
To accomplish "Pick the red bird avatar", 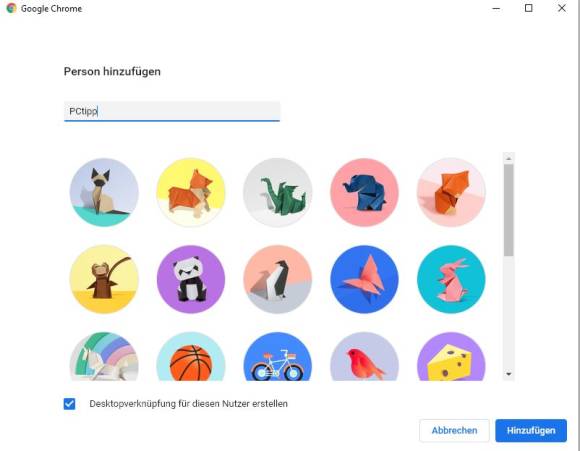I will click(x=364, y=357).
